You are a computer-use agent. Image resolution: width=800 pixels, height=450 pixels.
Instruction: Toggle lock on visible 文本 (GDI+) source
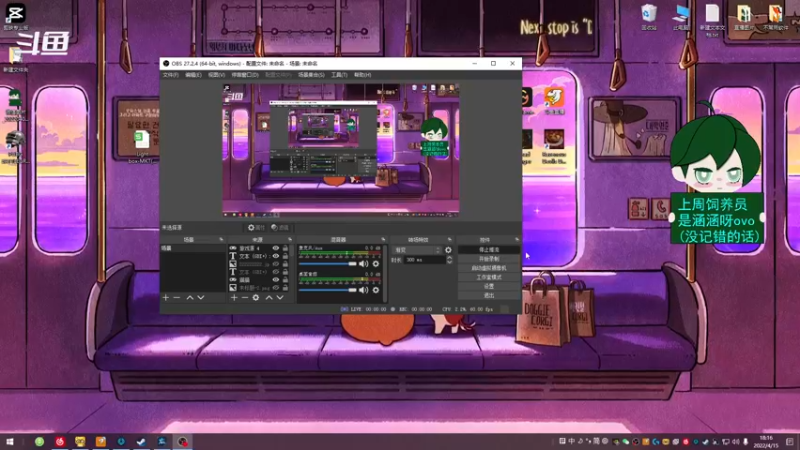click(x=285, y=256)
